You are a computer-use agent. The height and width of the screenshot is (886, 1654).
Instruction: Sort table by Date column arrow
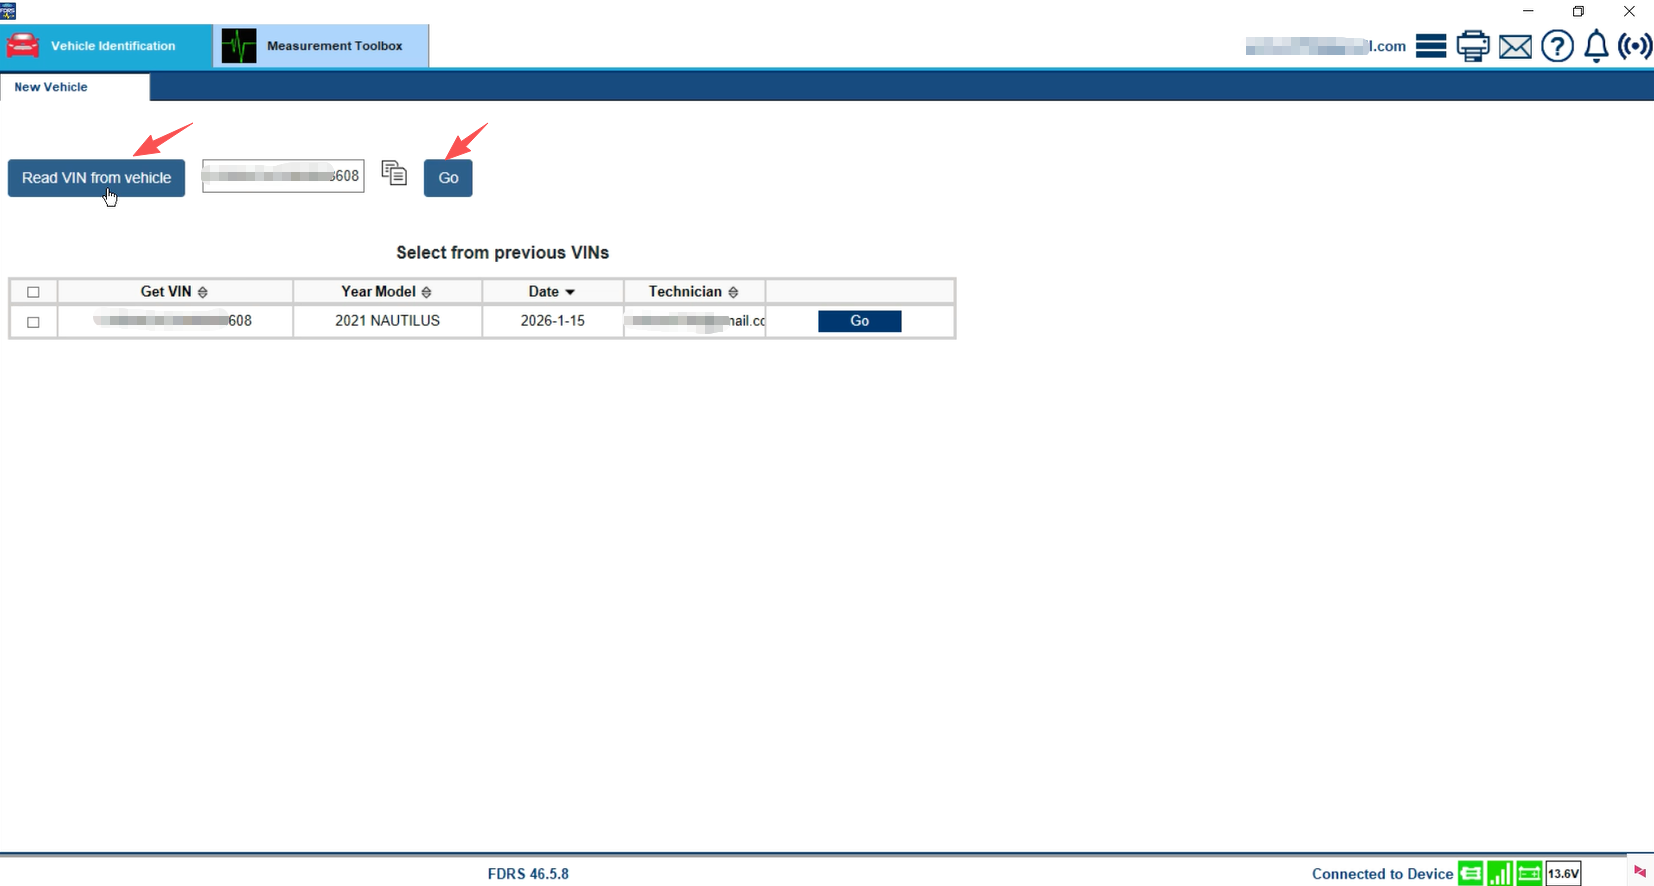570,292
